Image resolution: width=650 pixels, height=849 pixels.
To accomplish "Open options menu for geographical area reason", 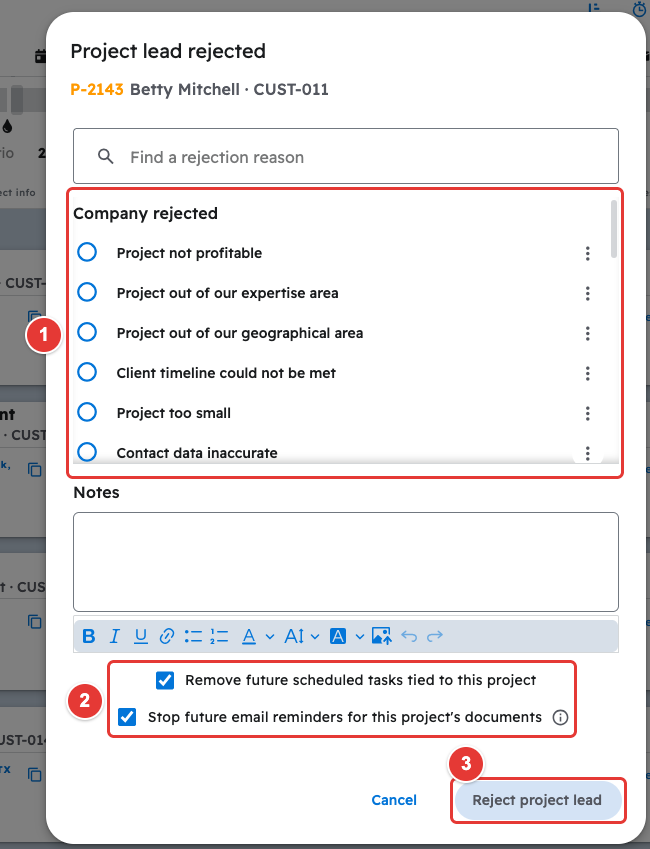I will (587, 334).
